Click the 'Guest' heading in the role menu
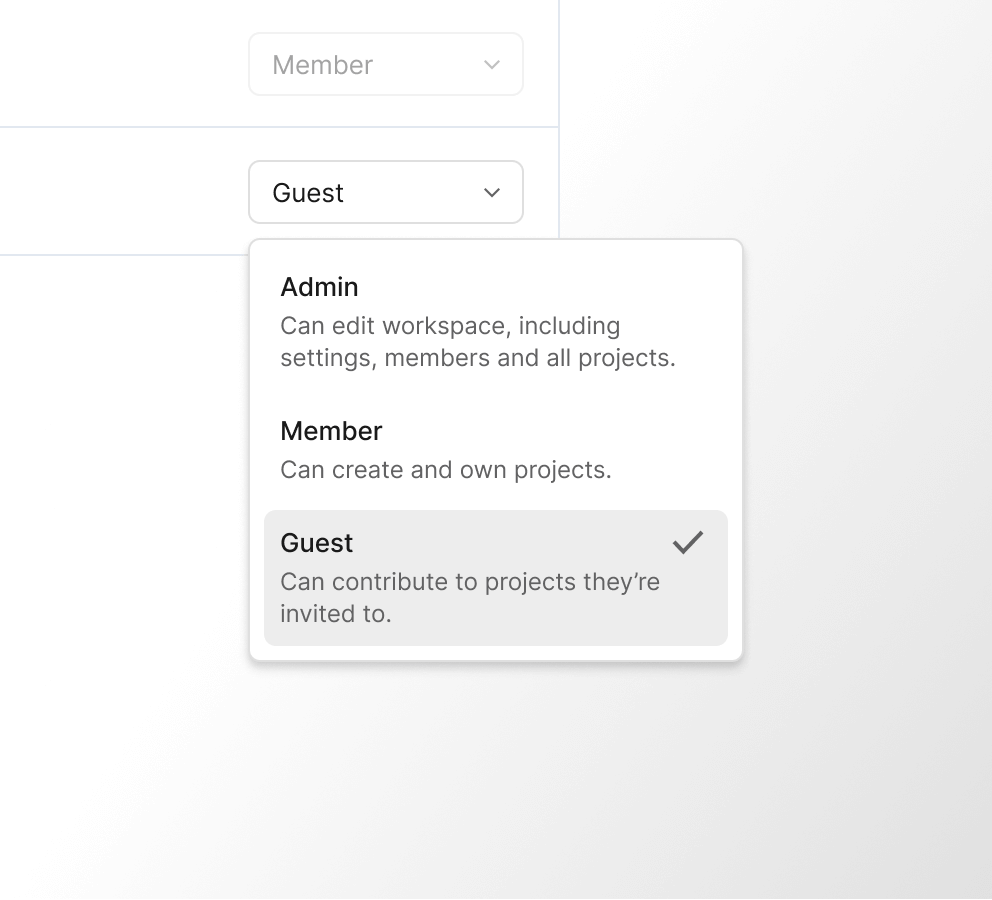 pyautogui.click(x=317, y=543)
